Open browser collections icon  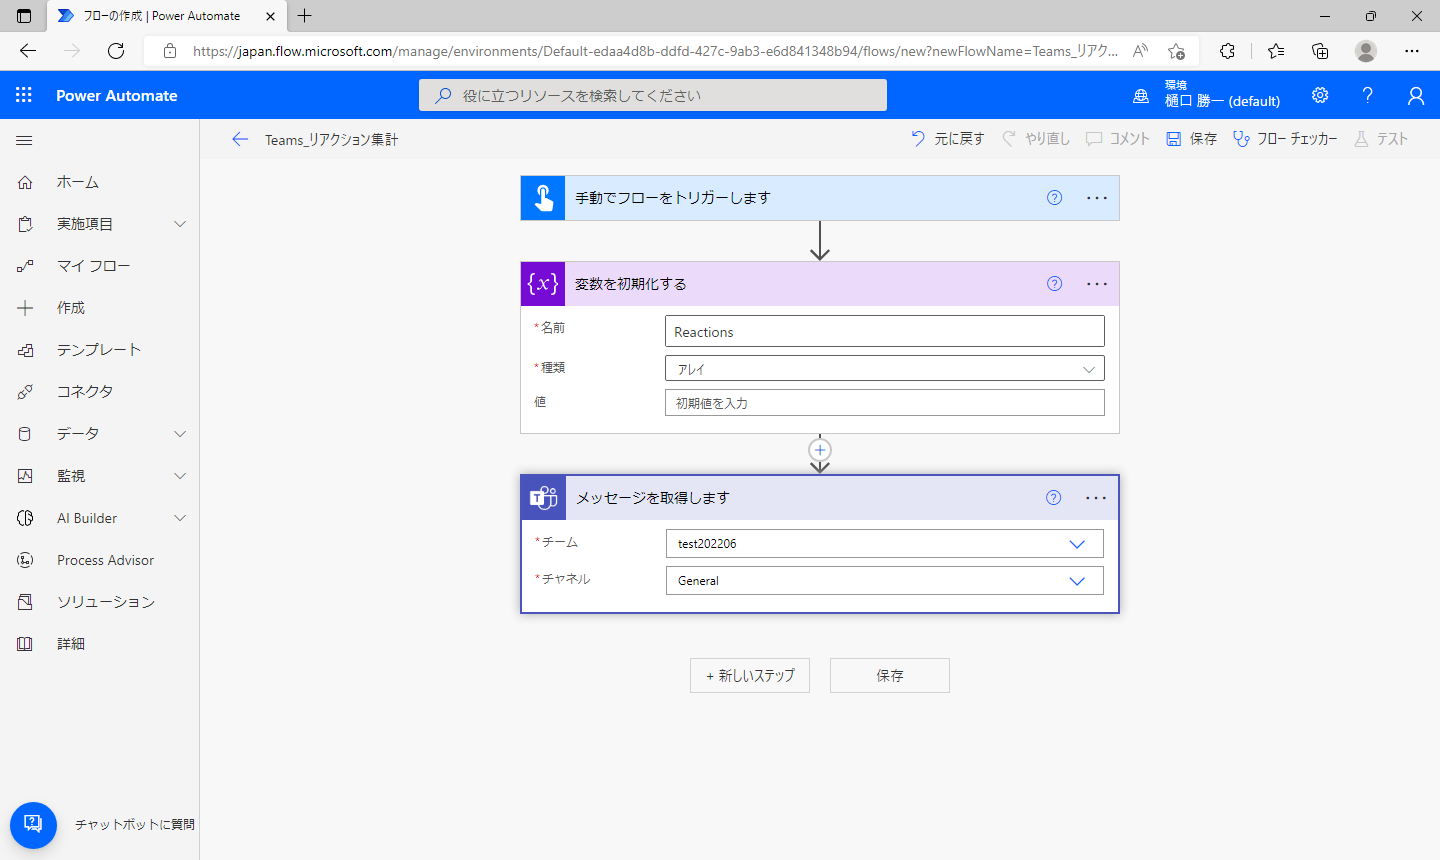pyautogui.click(x=1320, y=51)
